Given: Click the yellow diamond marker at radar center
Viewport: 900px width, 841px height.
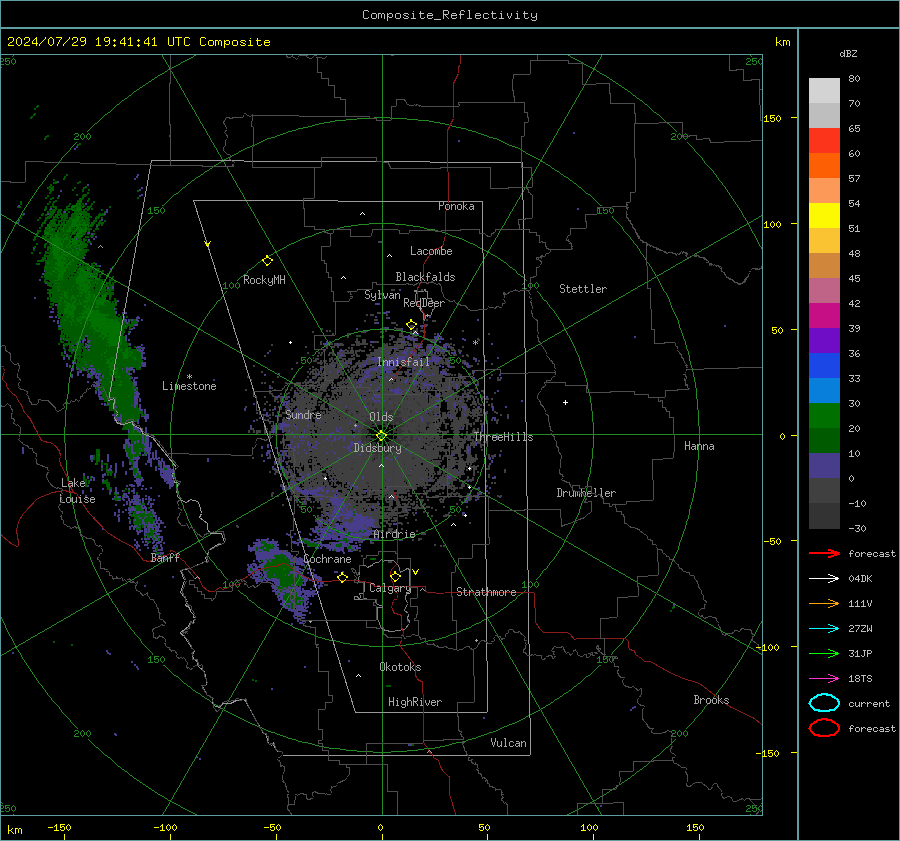Looking at the screenshot, I should (381, 436).
